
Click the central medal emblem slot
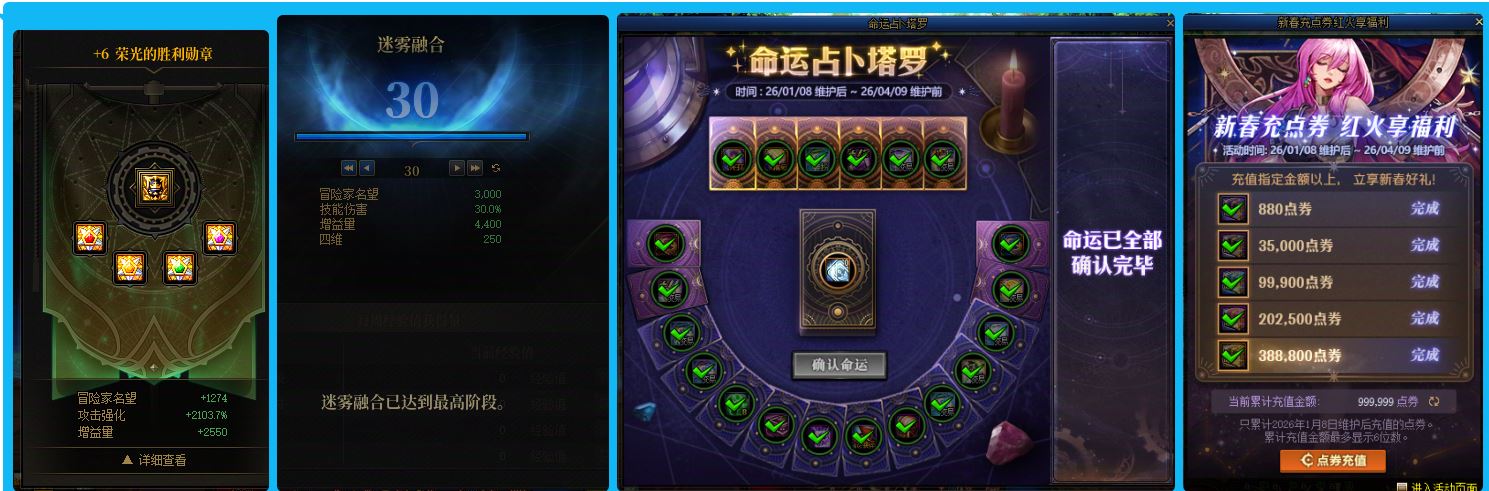(x=153, y=187)
